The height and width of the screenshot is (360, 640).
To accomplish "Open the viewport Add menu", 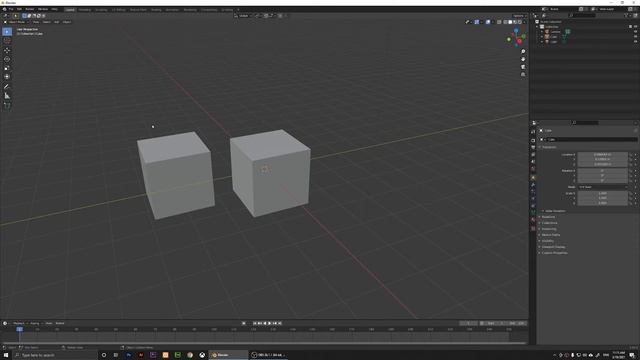I will [57, 22].
